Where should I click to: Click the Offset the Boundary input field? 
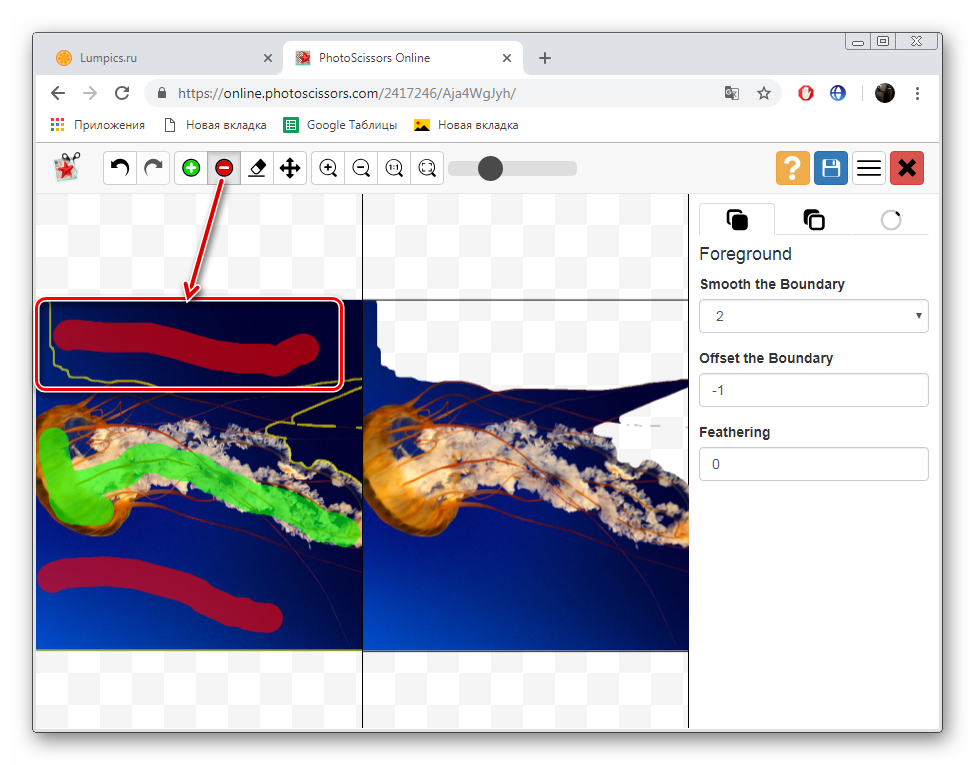pyautogui.click(x=813, y=390)
